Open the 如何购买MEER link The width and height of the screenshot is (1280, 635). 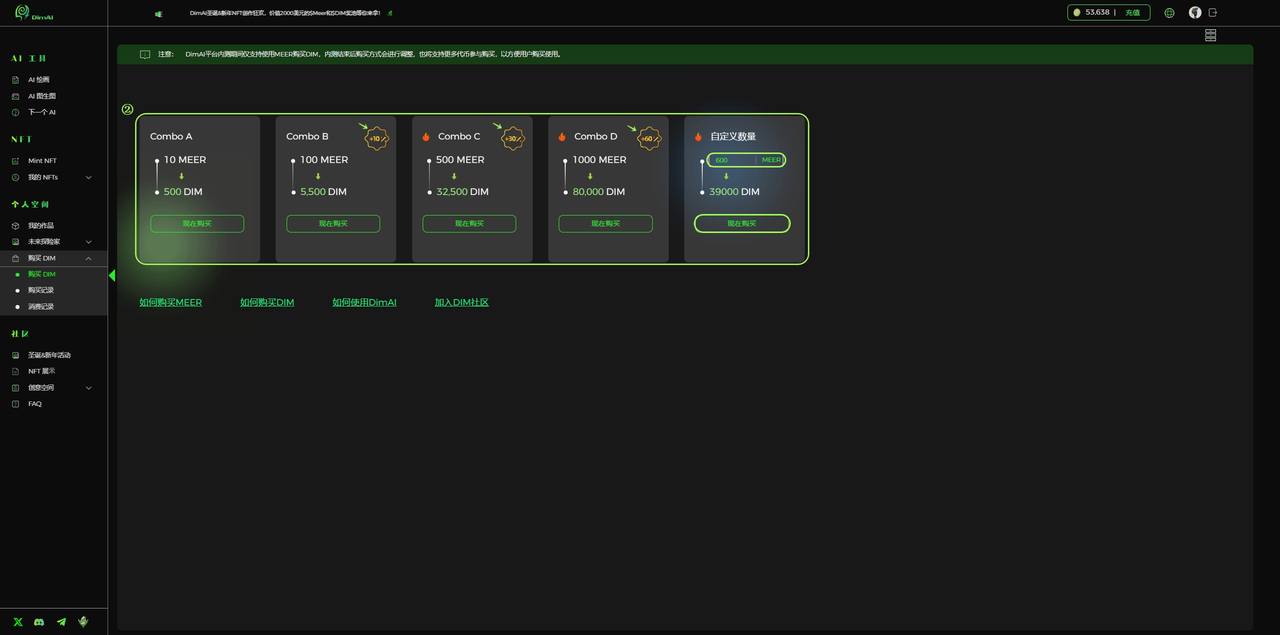pos(171,302)
